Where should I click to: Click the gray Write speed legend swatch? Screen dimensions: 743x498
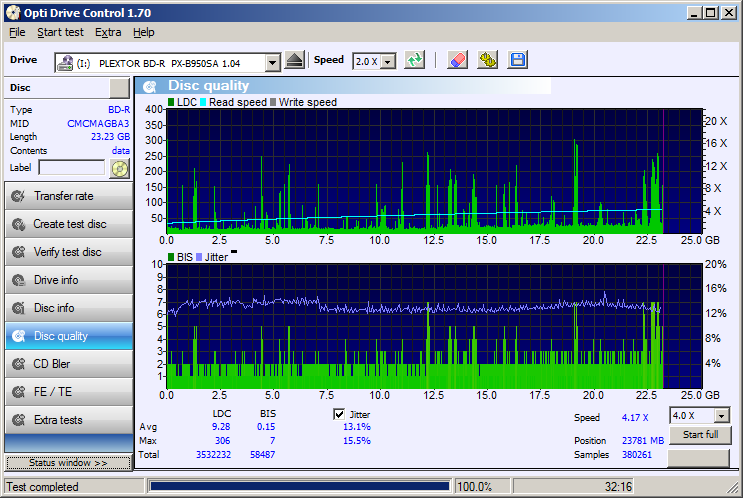[273, 102]
